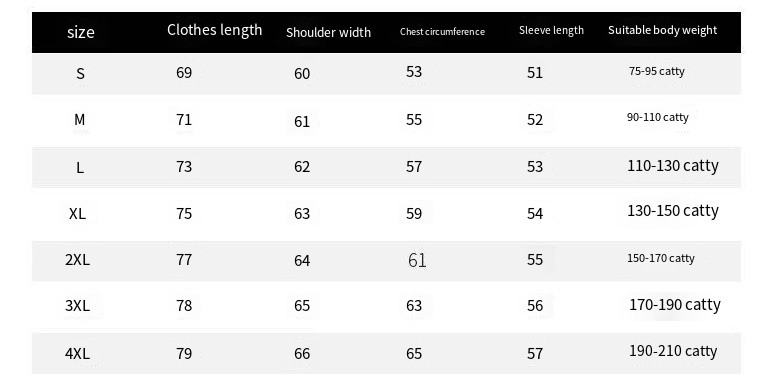Click the XL size label
This screenshot has width=784, height=378.
pyautogui.click(x=78, y=214)
